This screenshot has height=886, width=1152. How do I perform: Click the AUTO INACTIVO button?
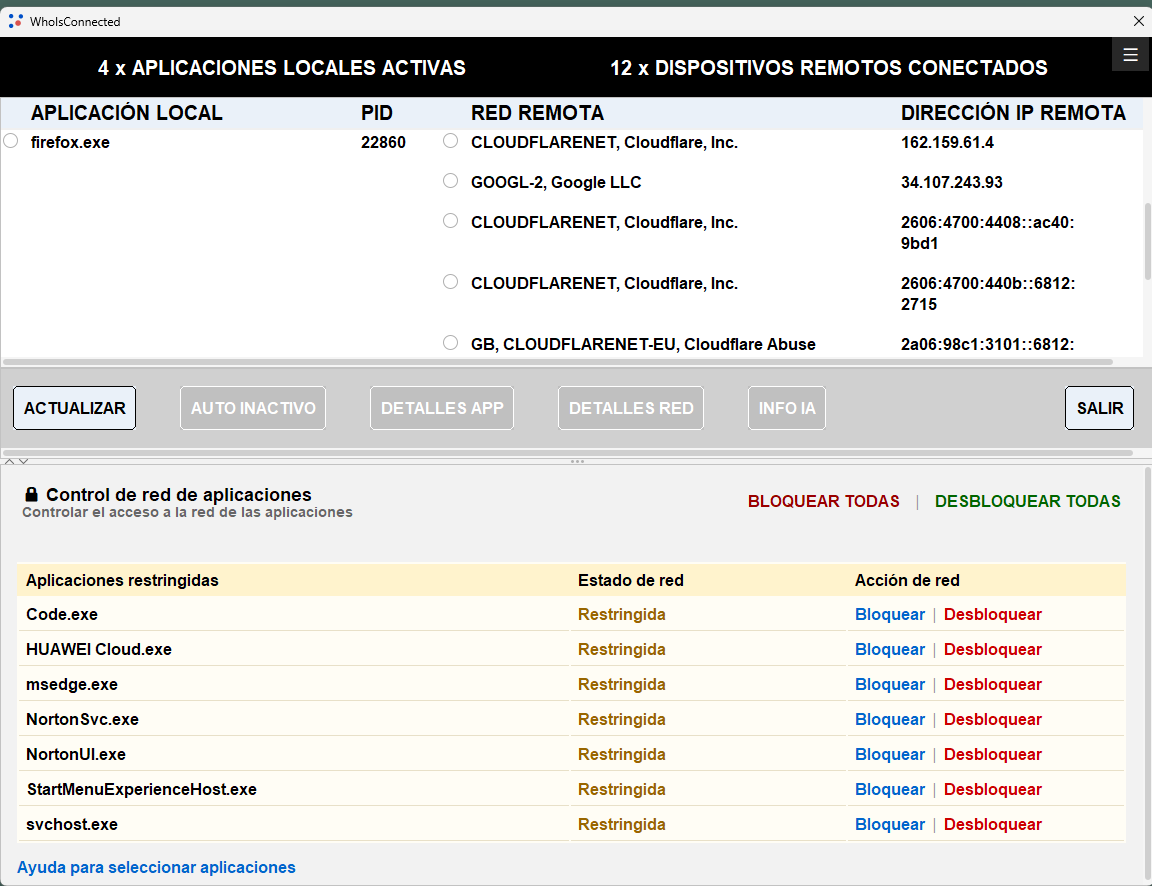(253, 408)
